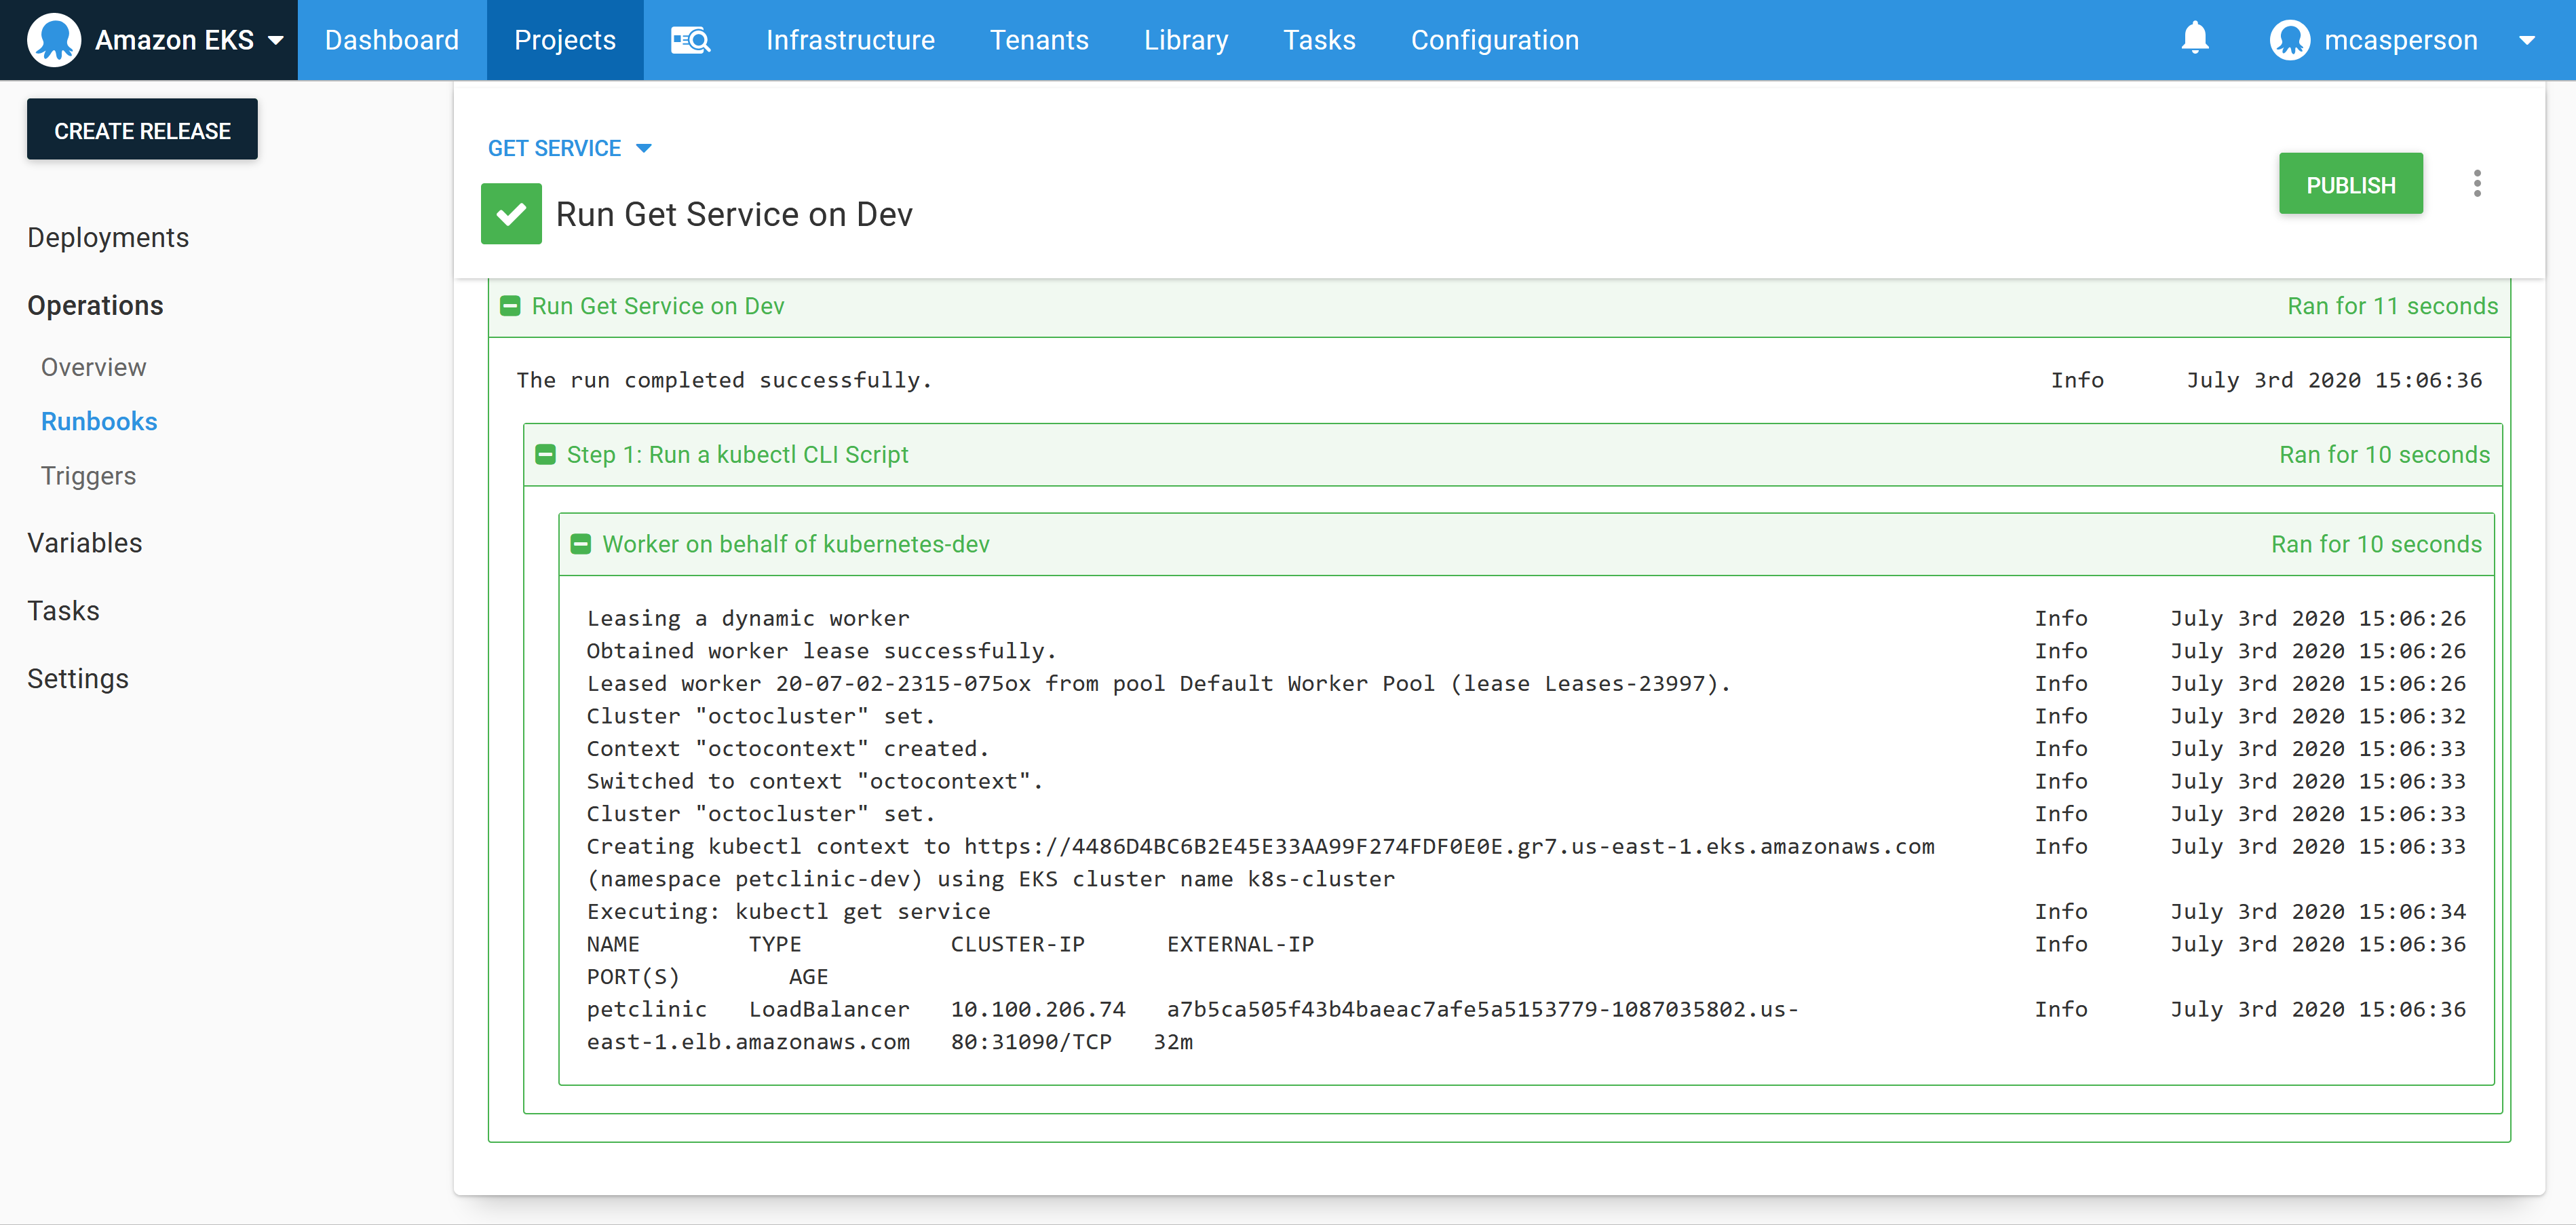
Task: Click the CREATE RELEASE button
Action: coord(142,130)
